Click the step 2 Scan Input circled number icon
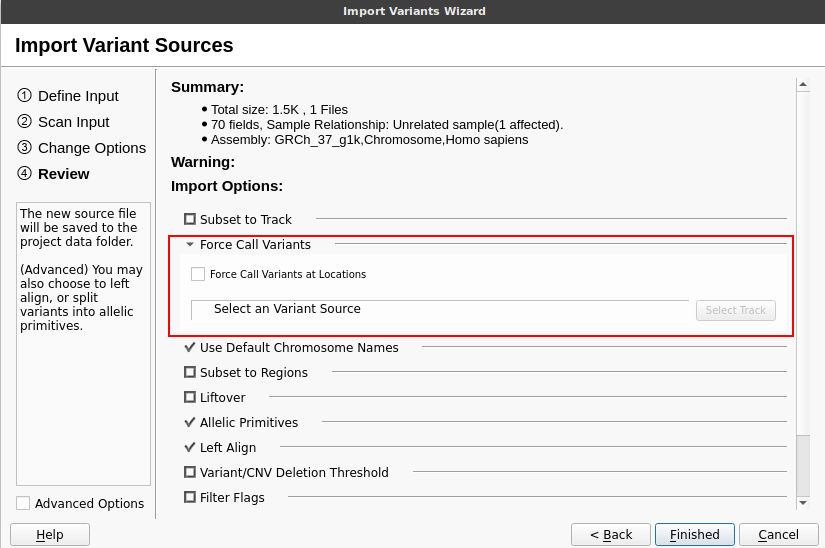This screenshot has height=548, width=825. coord(24,121)
